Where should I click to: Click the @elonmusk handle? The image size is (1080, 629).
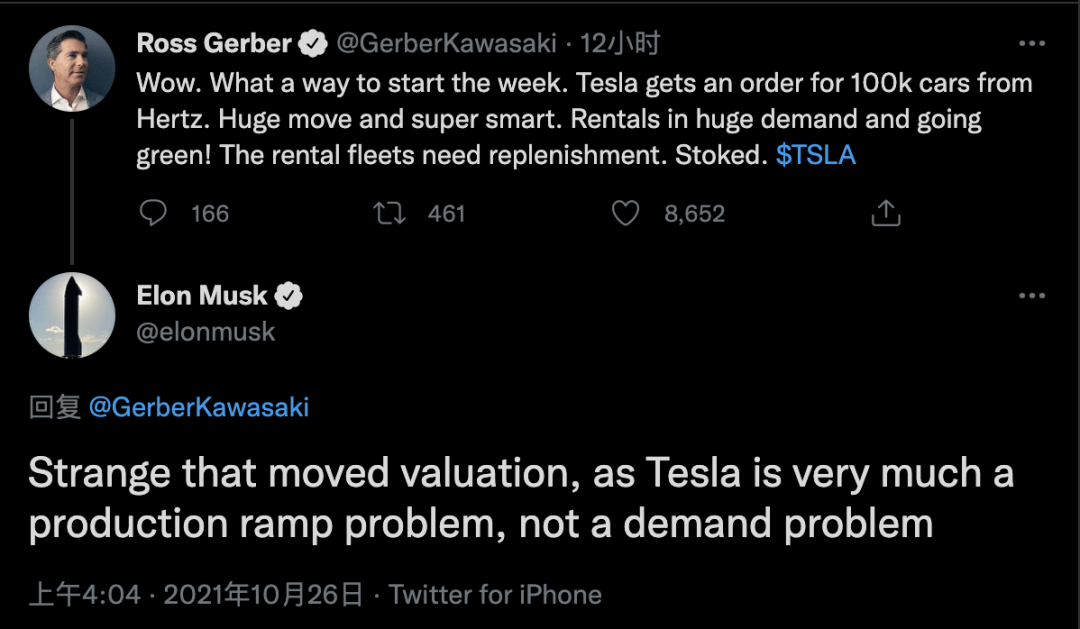(x=206, y=332)
